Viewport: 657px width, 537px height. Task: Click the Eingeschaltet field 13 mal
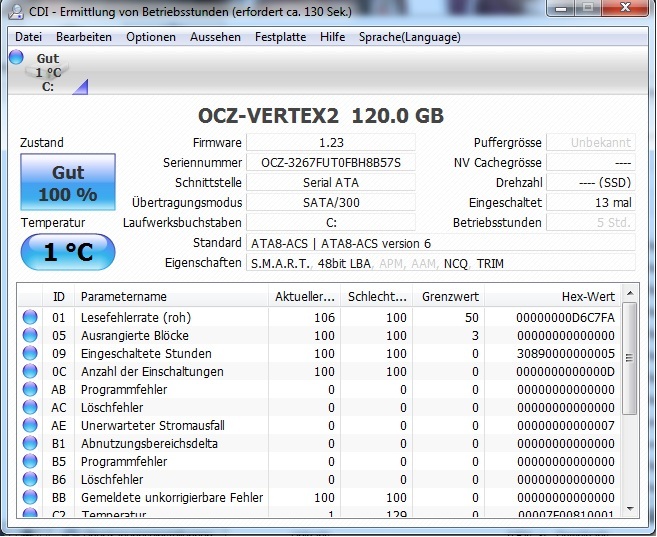click(591, 203)
